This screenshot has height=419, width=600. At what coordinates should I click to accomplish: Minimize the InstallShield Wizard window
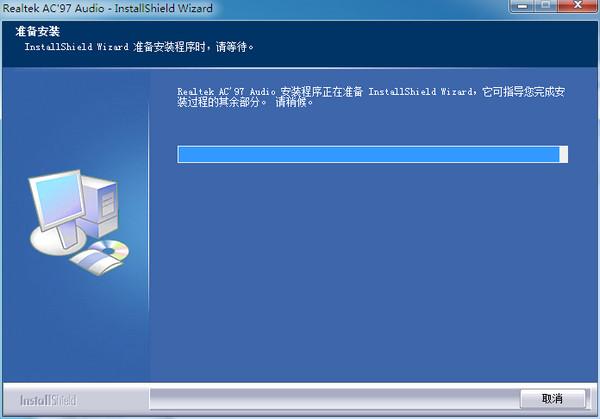click(x=522, y=6)
